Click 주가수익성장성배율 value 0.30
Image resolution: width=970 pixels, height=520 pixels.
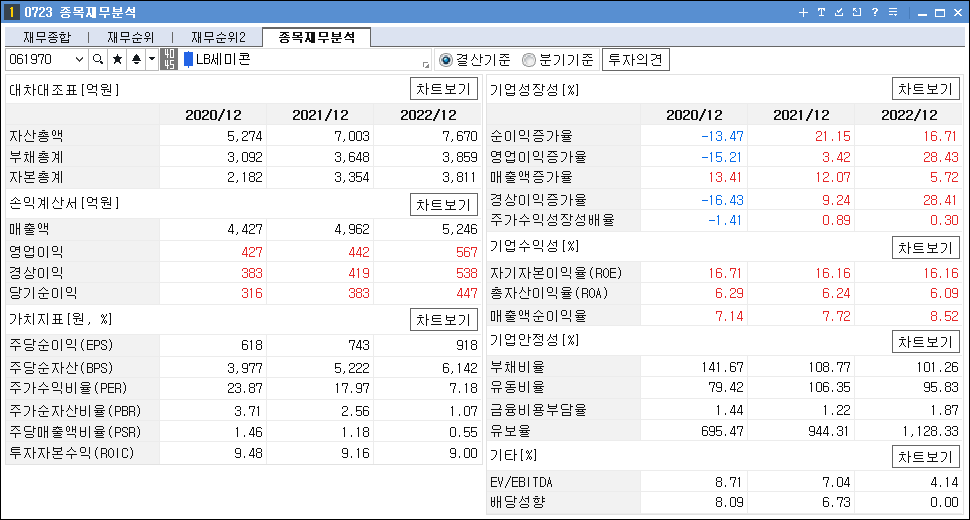click(x=944, y=220)
